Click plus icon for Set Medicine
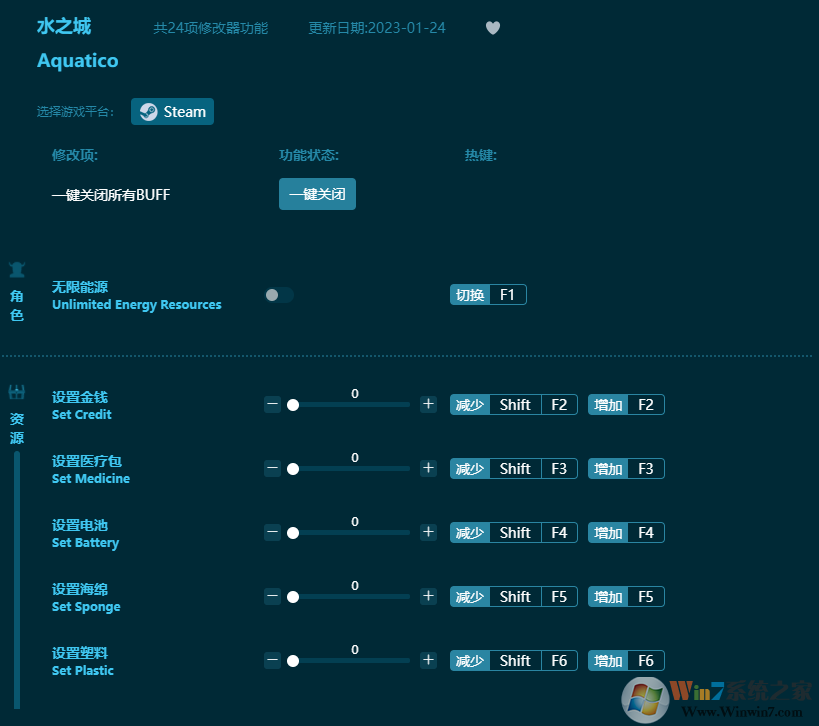Image resolution: width=819 pixels, height=726 pixels. coord(428,469)
